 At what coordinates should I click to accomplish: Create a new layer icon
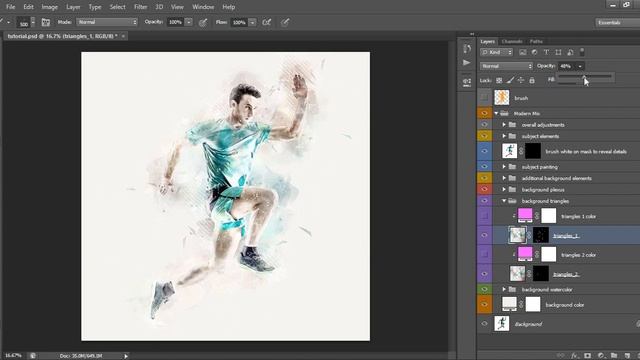pos(627,356)
